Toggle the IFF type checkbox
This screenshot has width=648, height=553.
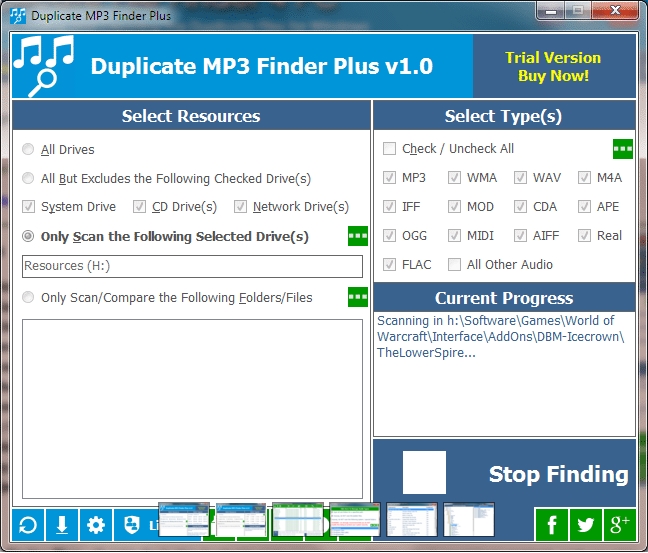(389, 206)
